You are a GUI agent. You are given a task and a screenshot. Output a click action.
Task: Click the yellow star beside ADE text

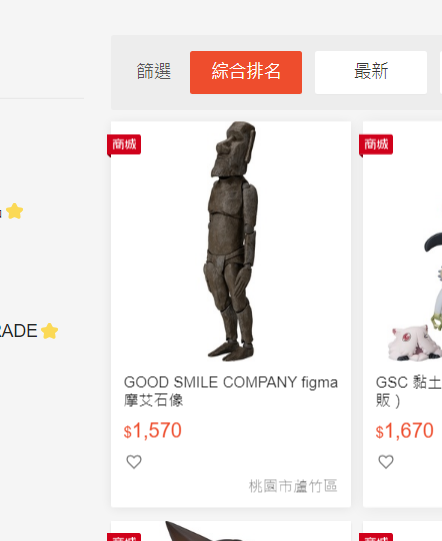pos(50,331)
